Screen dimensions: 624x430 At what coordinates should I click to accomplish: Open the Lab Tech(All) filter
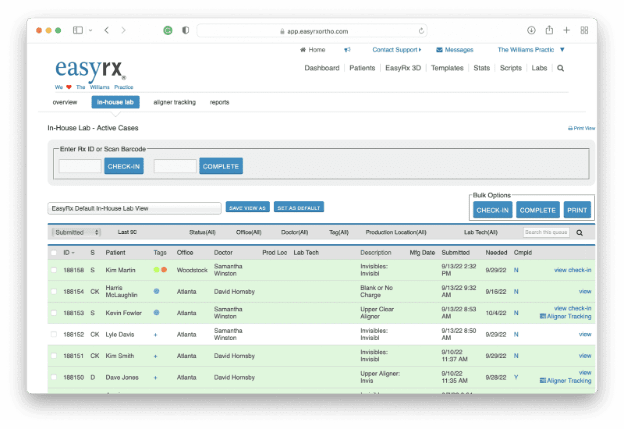[481, 232]
